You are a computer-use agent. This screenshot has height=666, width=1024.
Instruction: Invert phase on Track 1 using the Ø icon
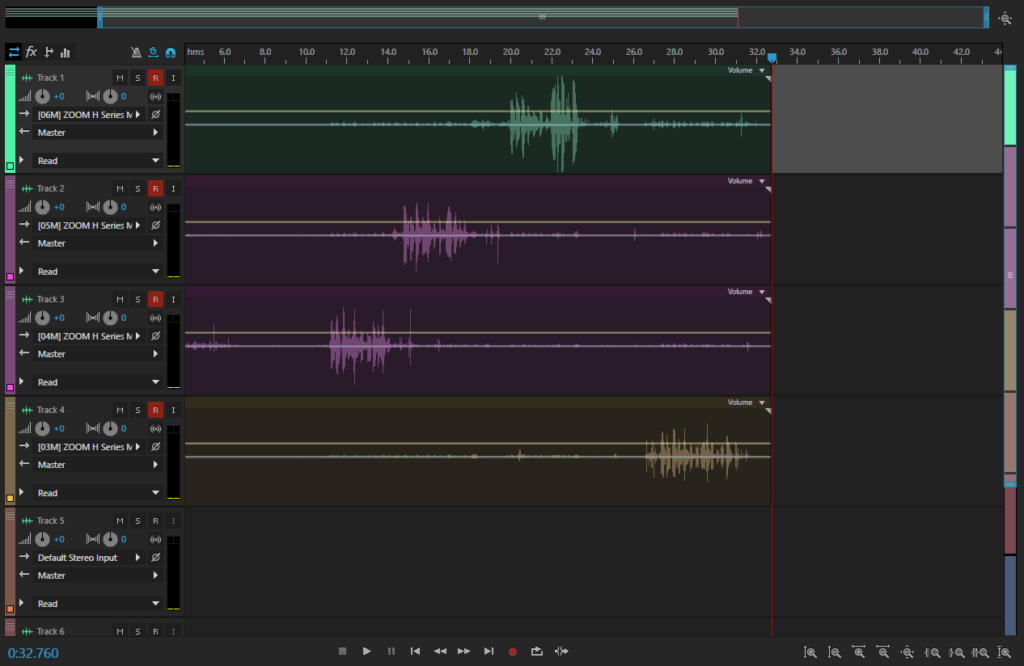tap(154, 114)
